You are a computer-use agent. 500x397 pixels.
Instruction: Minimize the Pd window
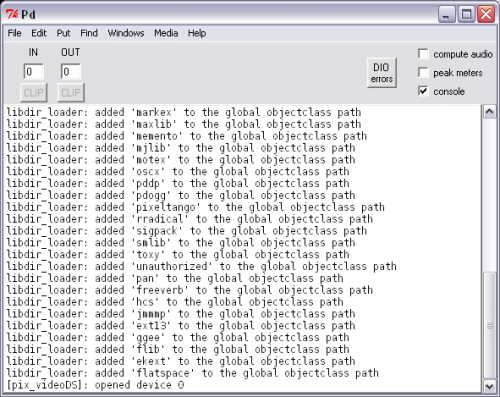[446, 14]
